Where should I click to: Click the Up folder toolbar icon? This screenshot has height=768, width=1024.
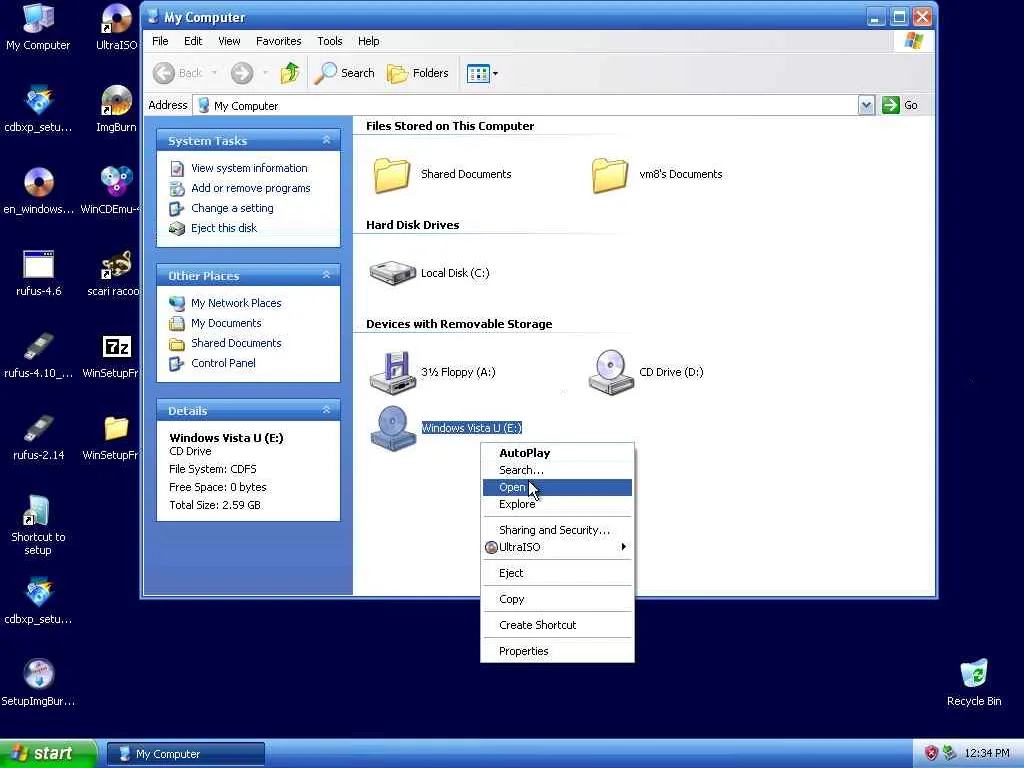(x=290, y=73)
